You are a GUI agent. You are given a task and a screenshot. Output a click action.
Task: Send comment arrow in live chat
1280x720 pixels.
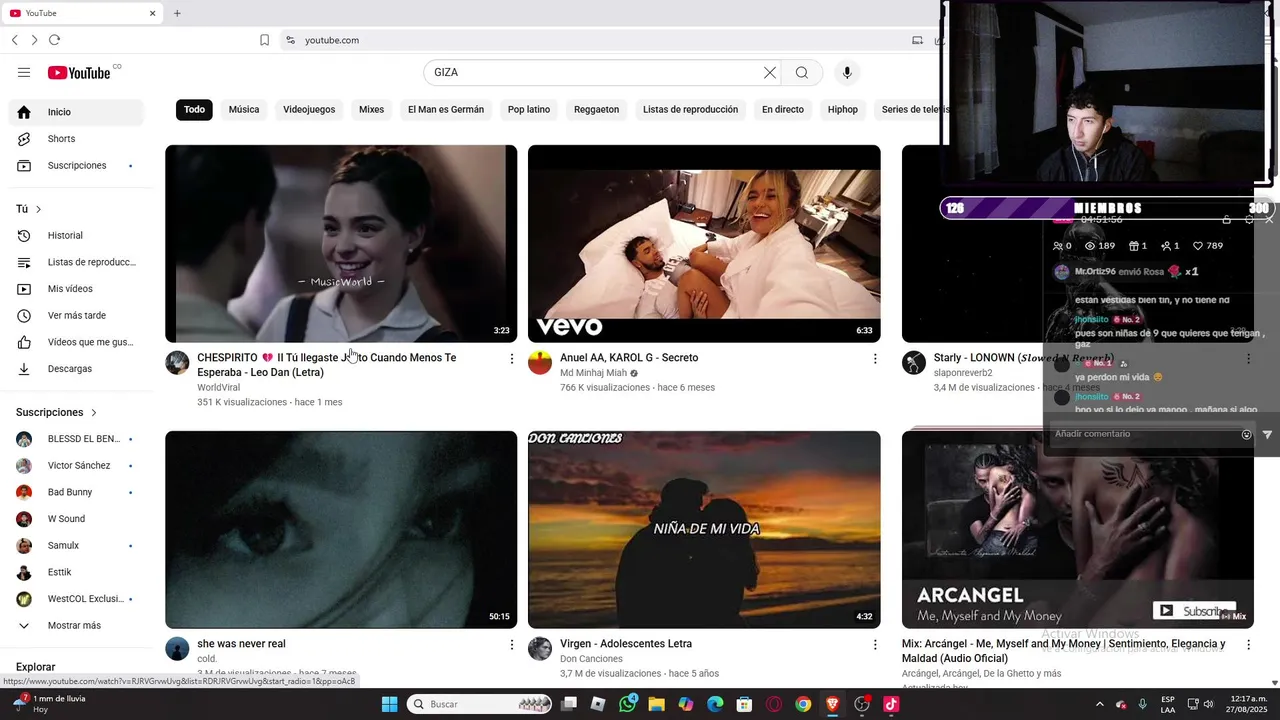coord(1267,434)
